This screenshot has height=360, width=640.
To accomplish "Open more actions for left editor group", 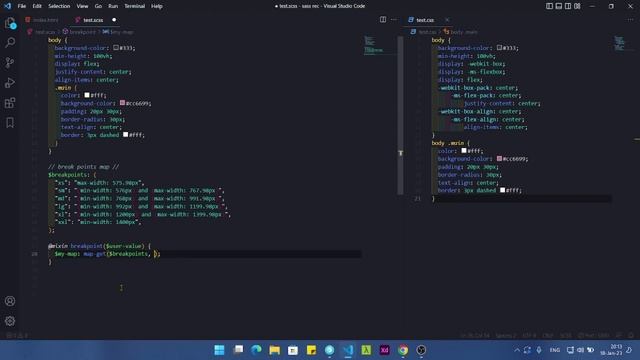I will coord(393,20).
